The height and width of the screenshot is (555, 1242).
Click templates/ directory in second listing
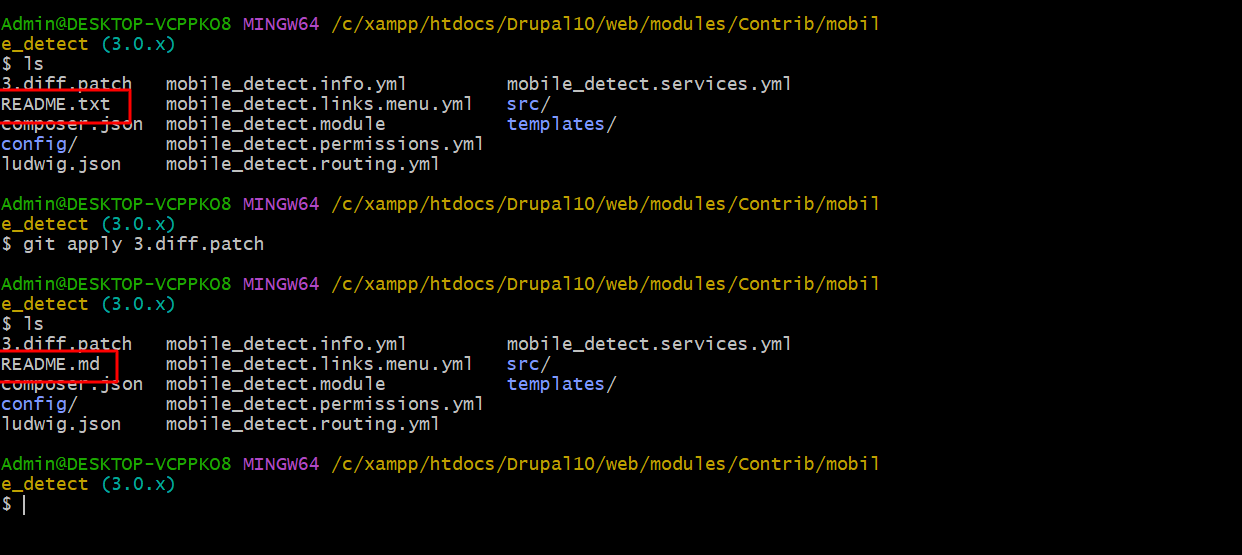point(562,384)
